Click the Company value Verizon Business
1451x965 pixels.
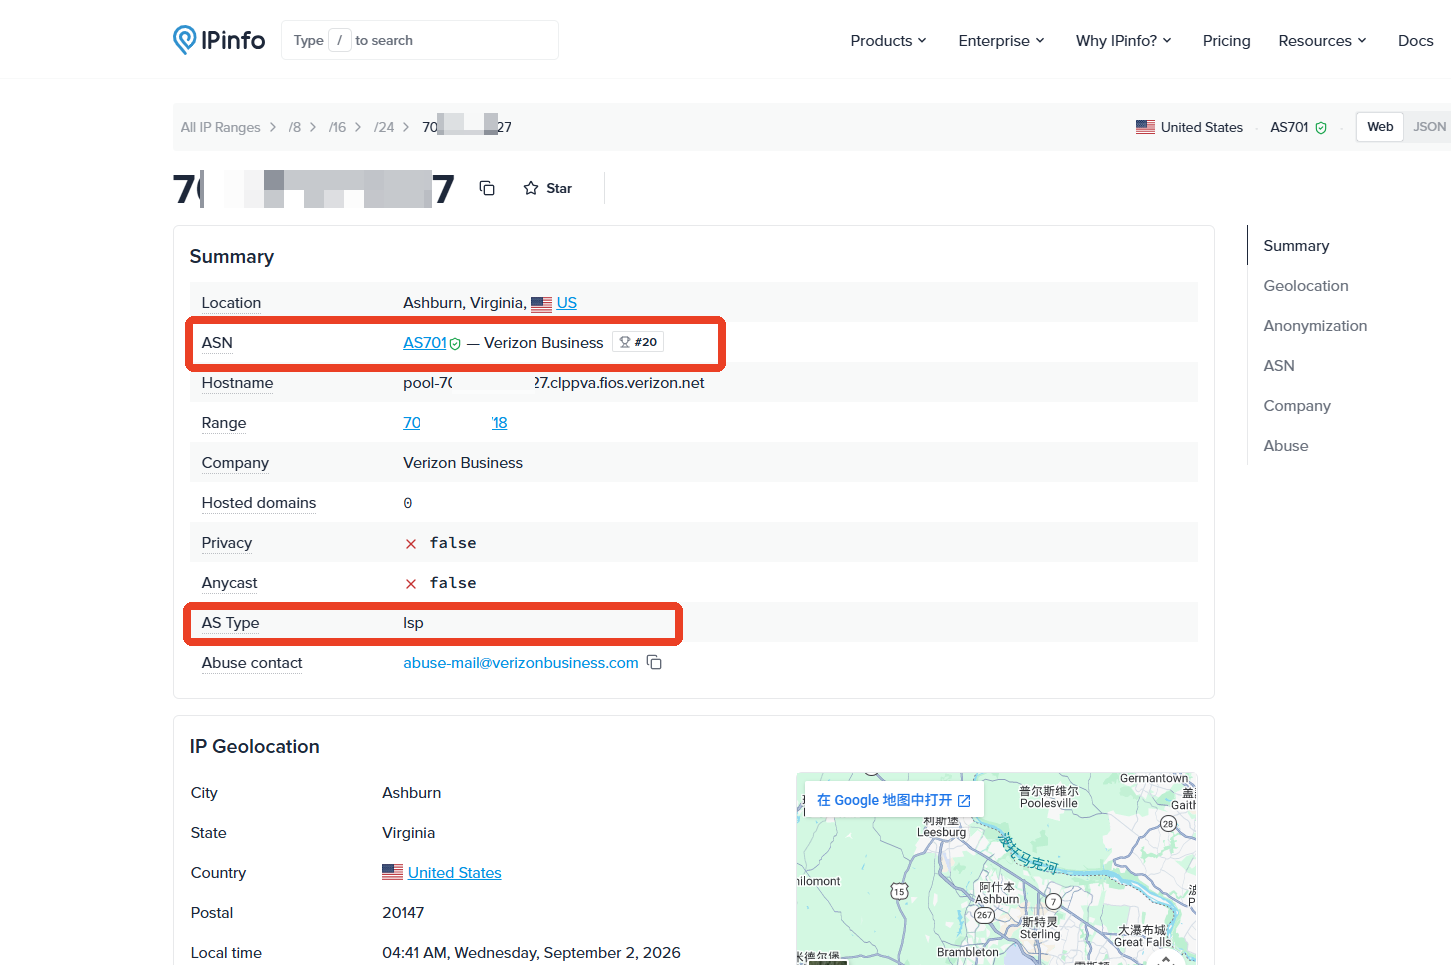tap(463, 463)
